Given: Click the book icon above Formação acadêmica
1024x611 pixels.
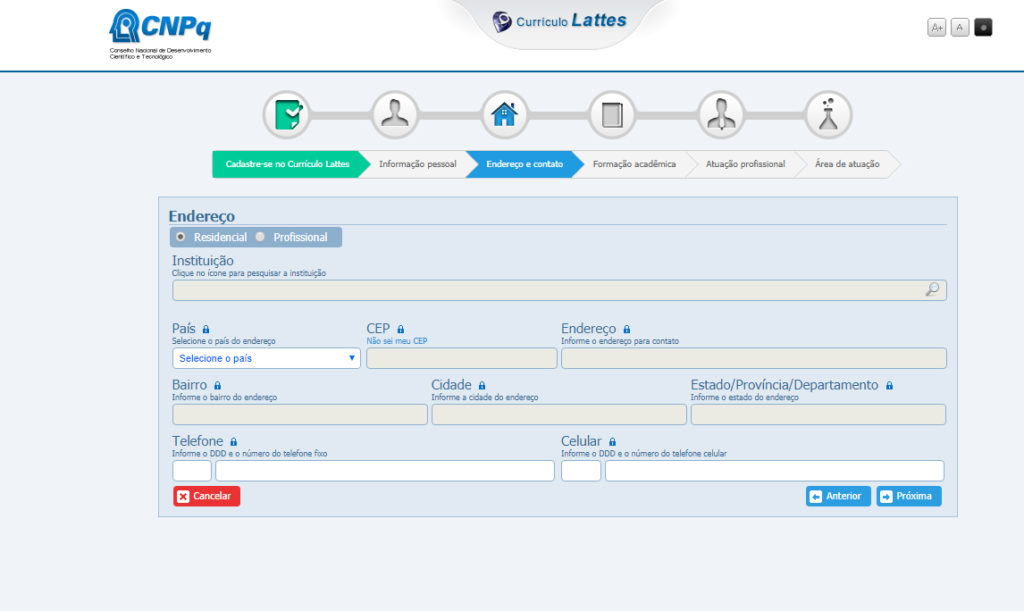Looking at the screenshot, I should (611, 113).
